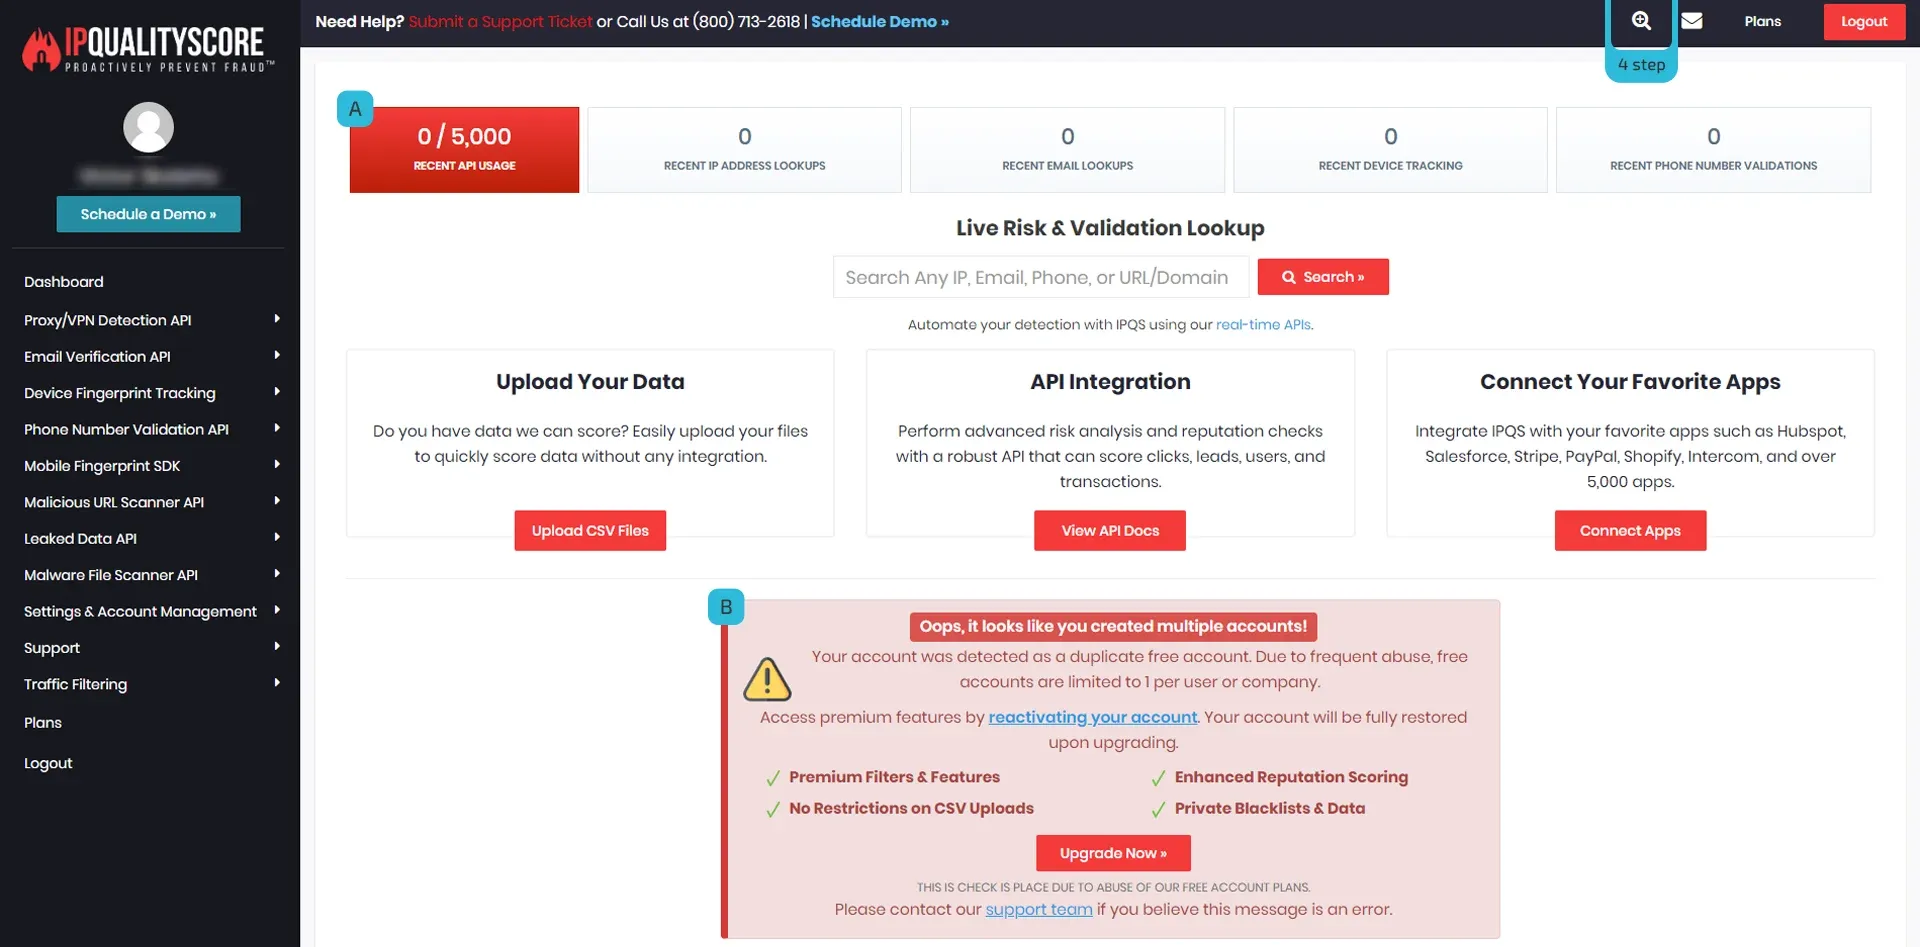Open the reactivating your account link
This screenshot has width=1920, height=947.
pos(1092,717)
